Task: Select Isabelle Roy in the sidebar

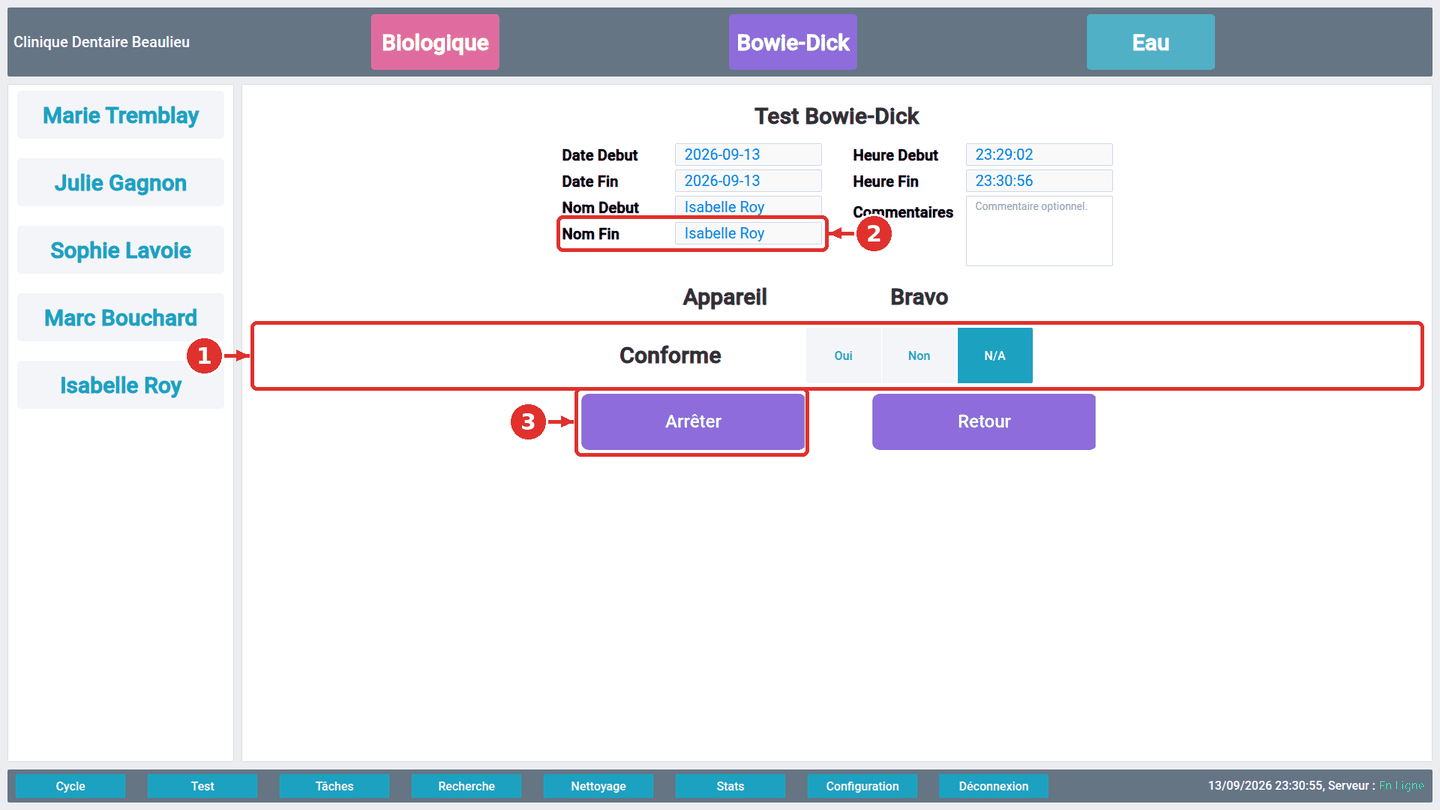Action: pos(121,385)
